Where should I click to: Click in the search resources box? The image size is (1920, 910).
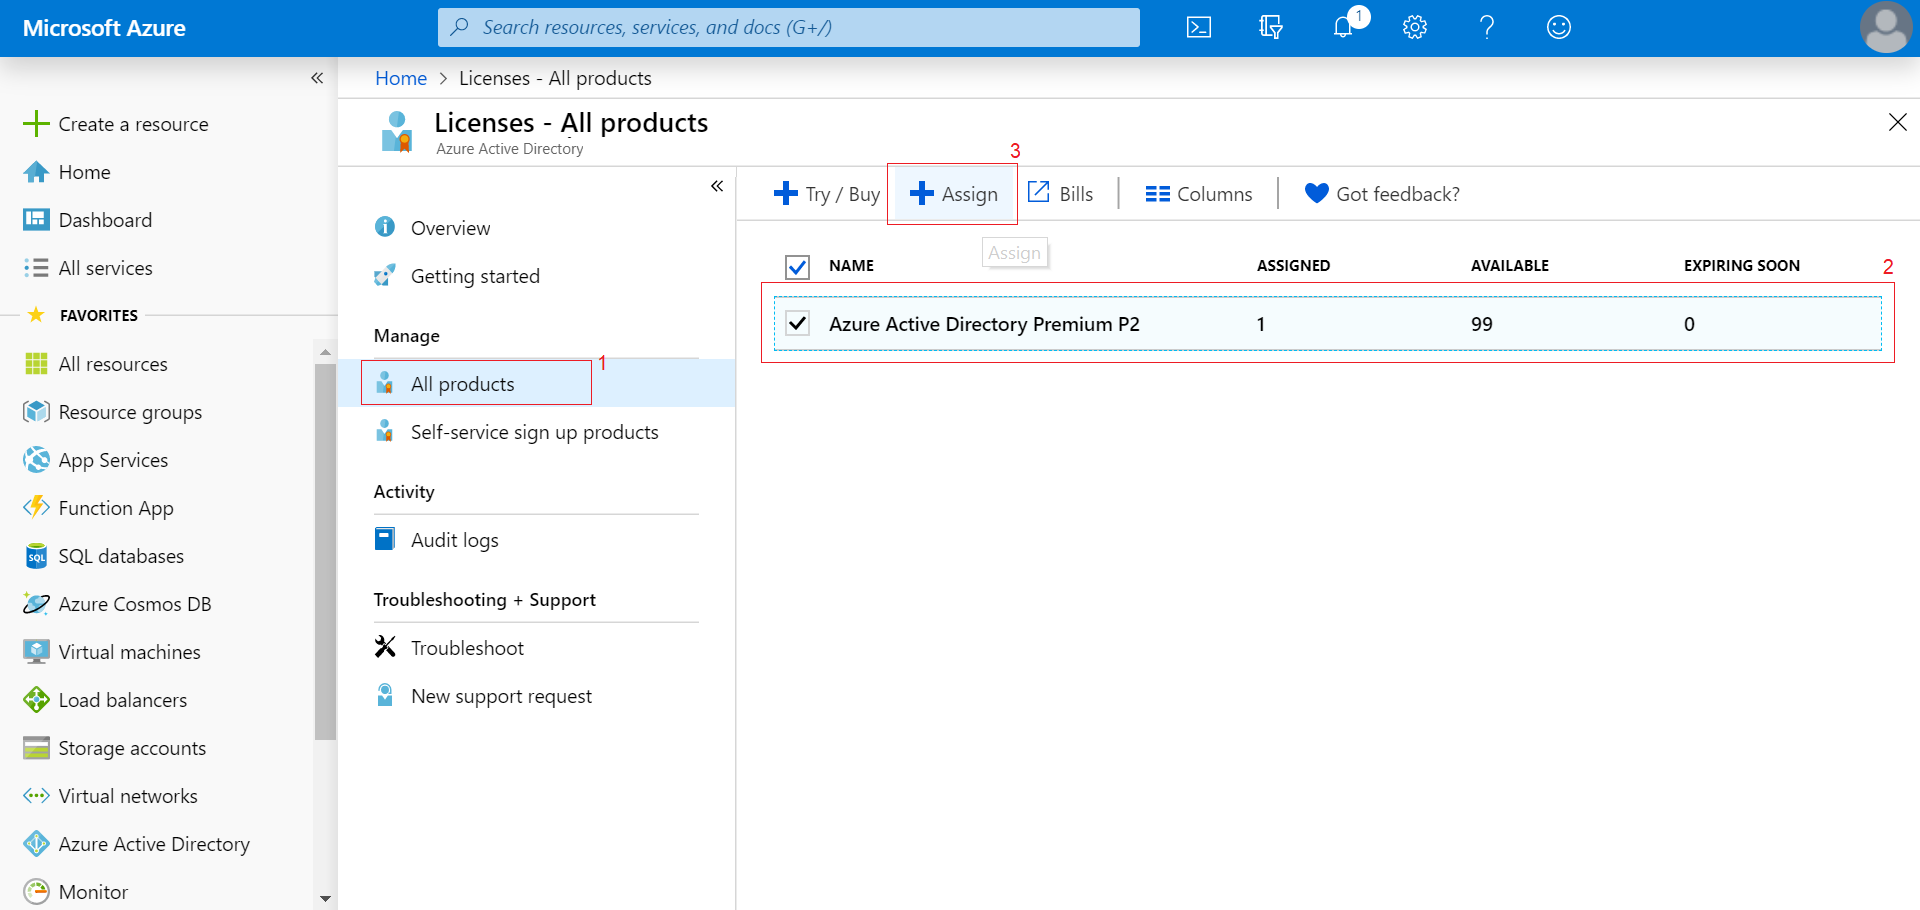coord(788,27)
